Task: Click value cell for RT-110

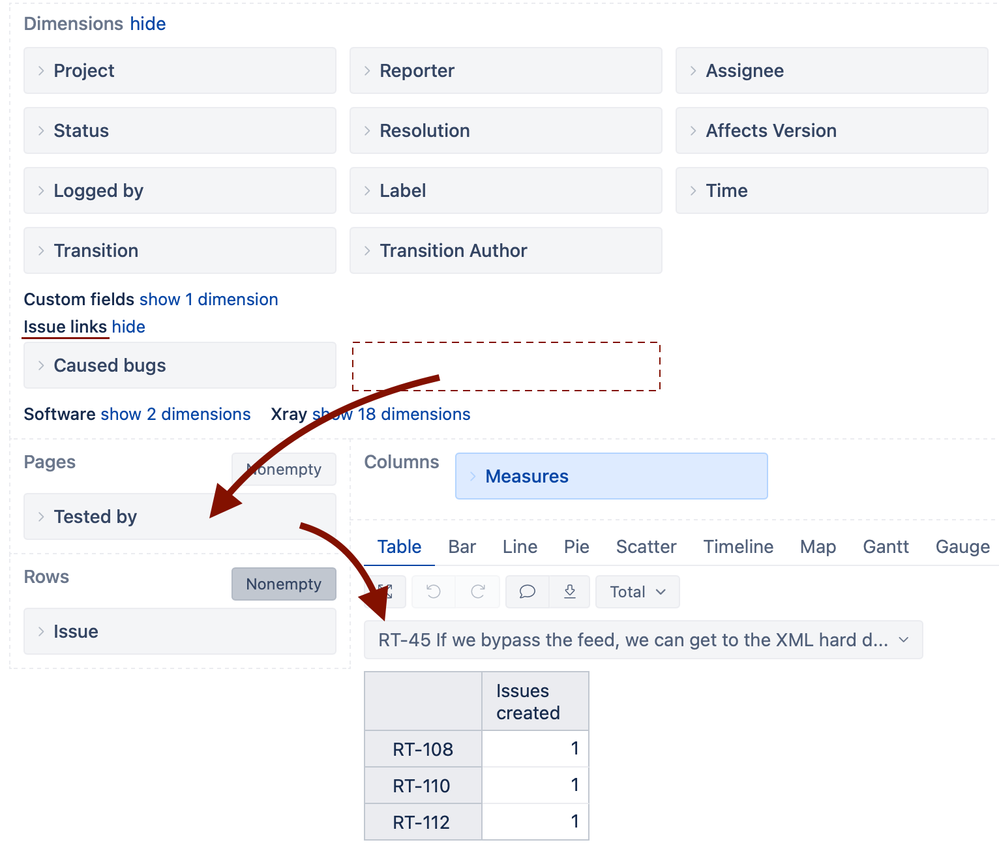Action: 535,786
